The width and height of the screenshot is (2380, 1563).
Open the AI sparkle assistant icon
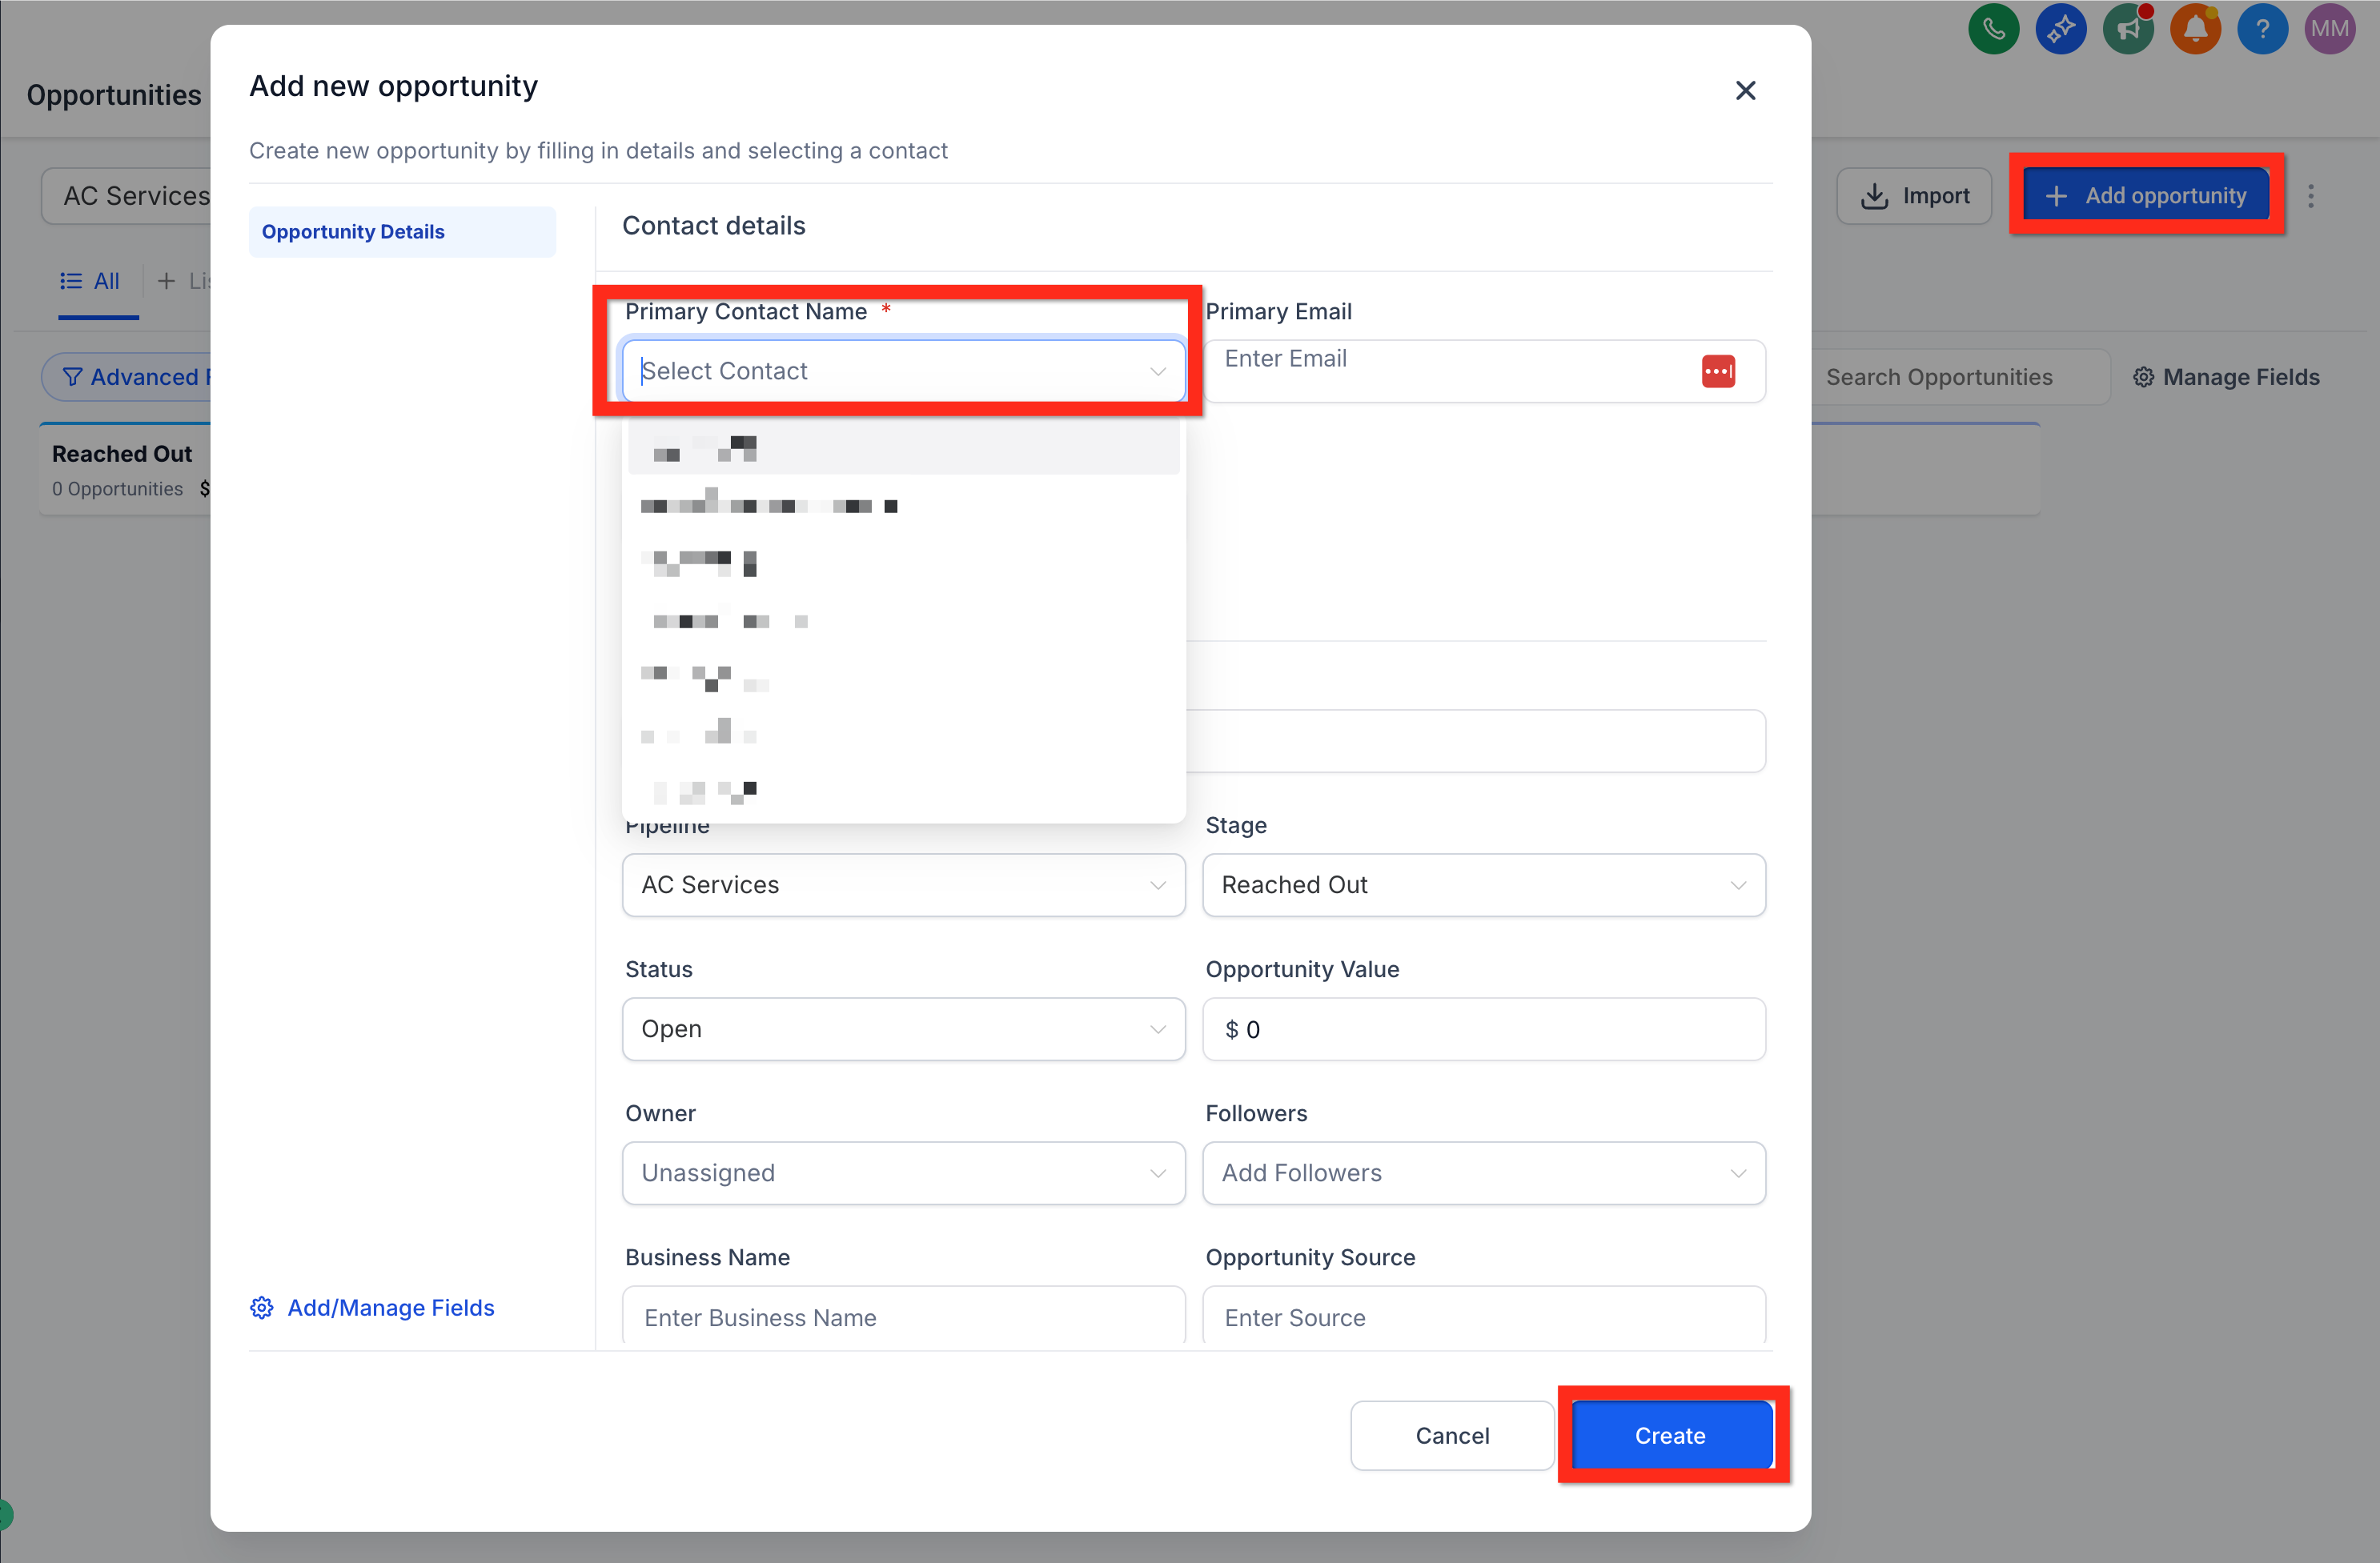(2060, 28)
